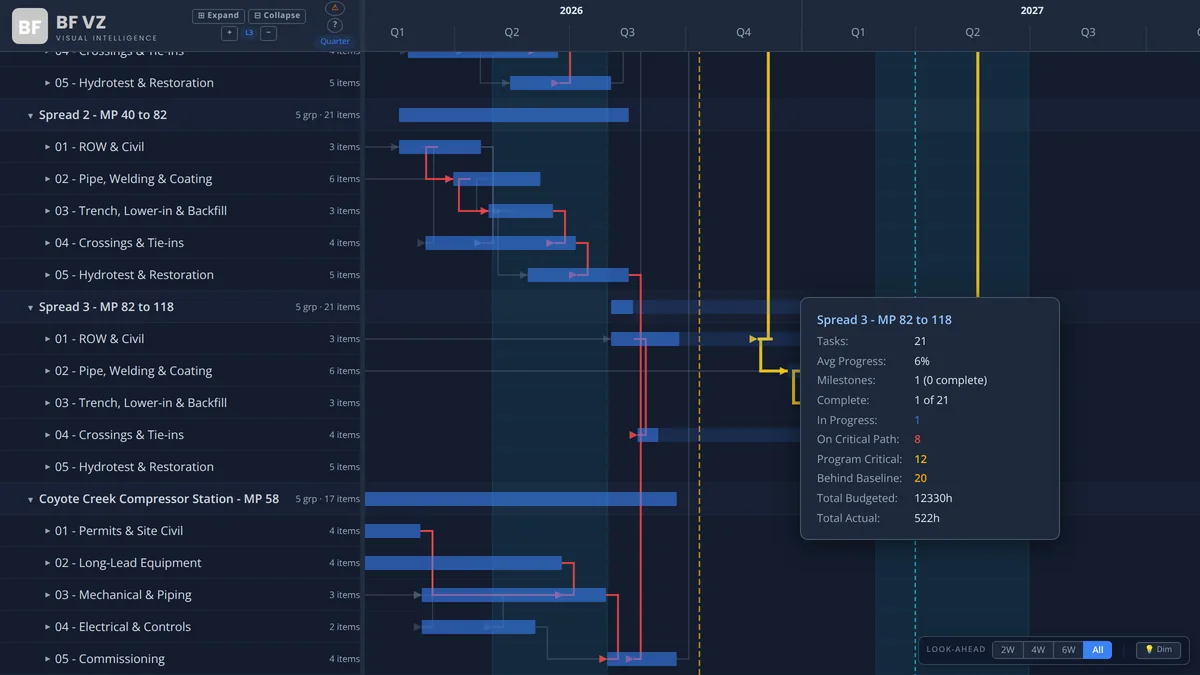Click the BF logo icon
The height and width of the screenshot is (675, 1200).
pos(30,26)
